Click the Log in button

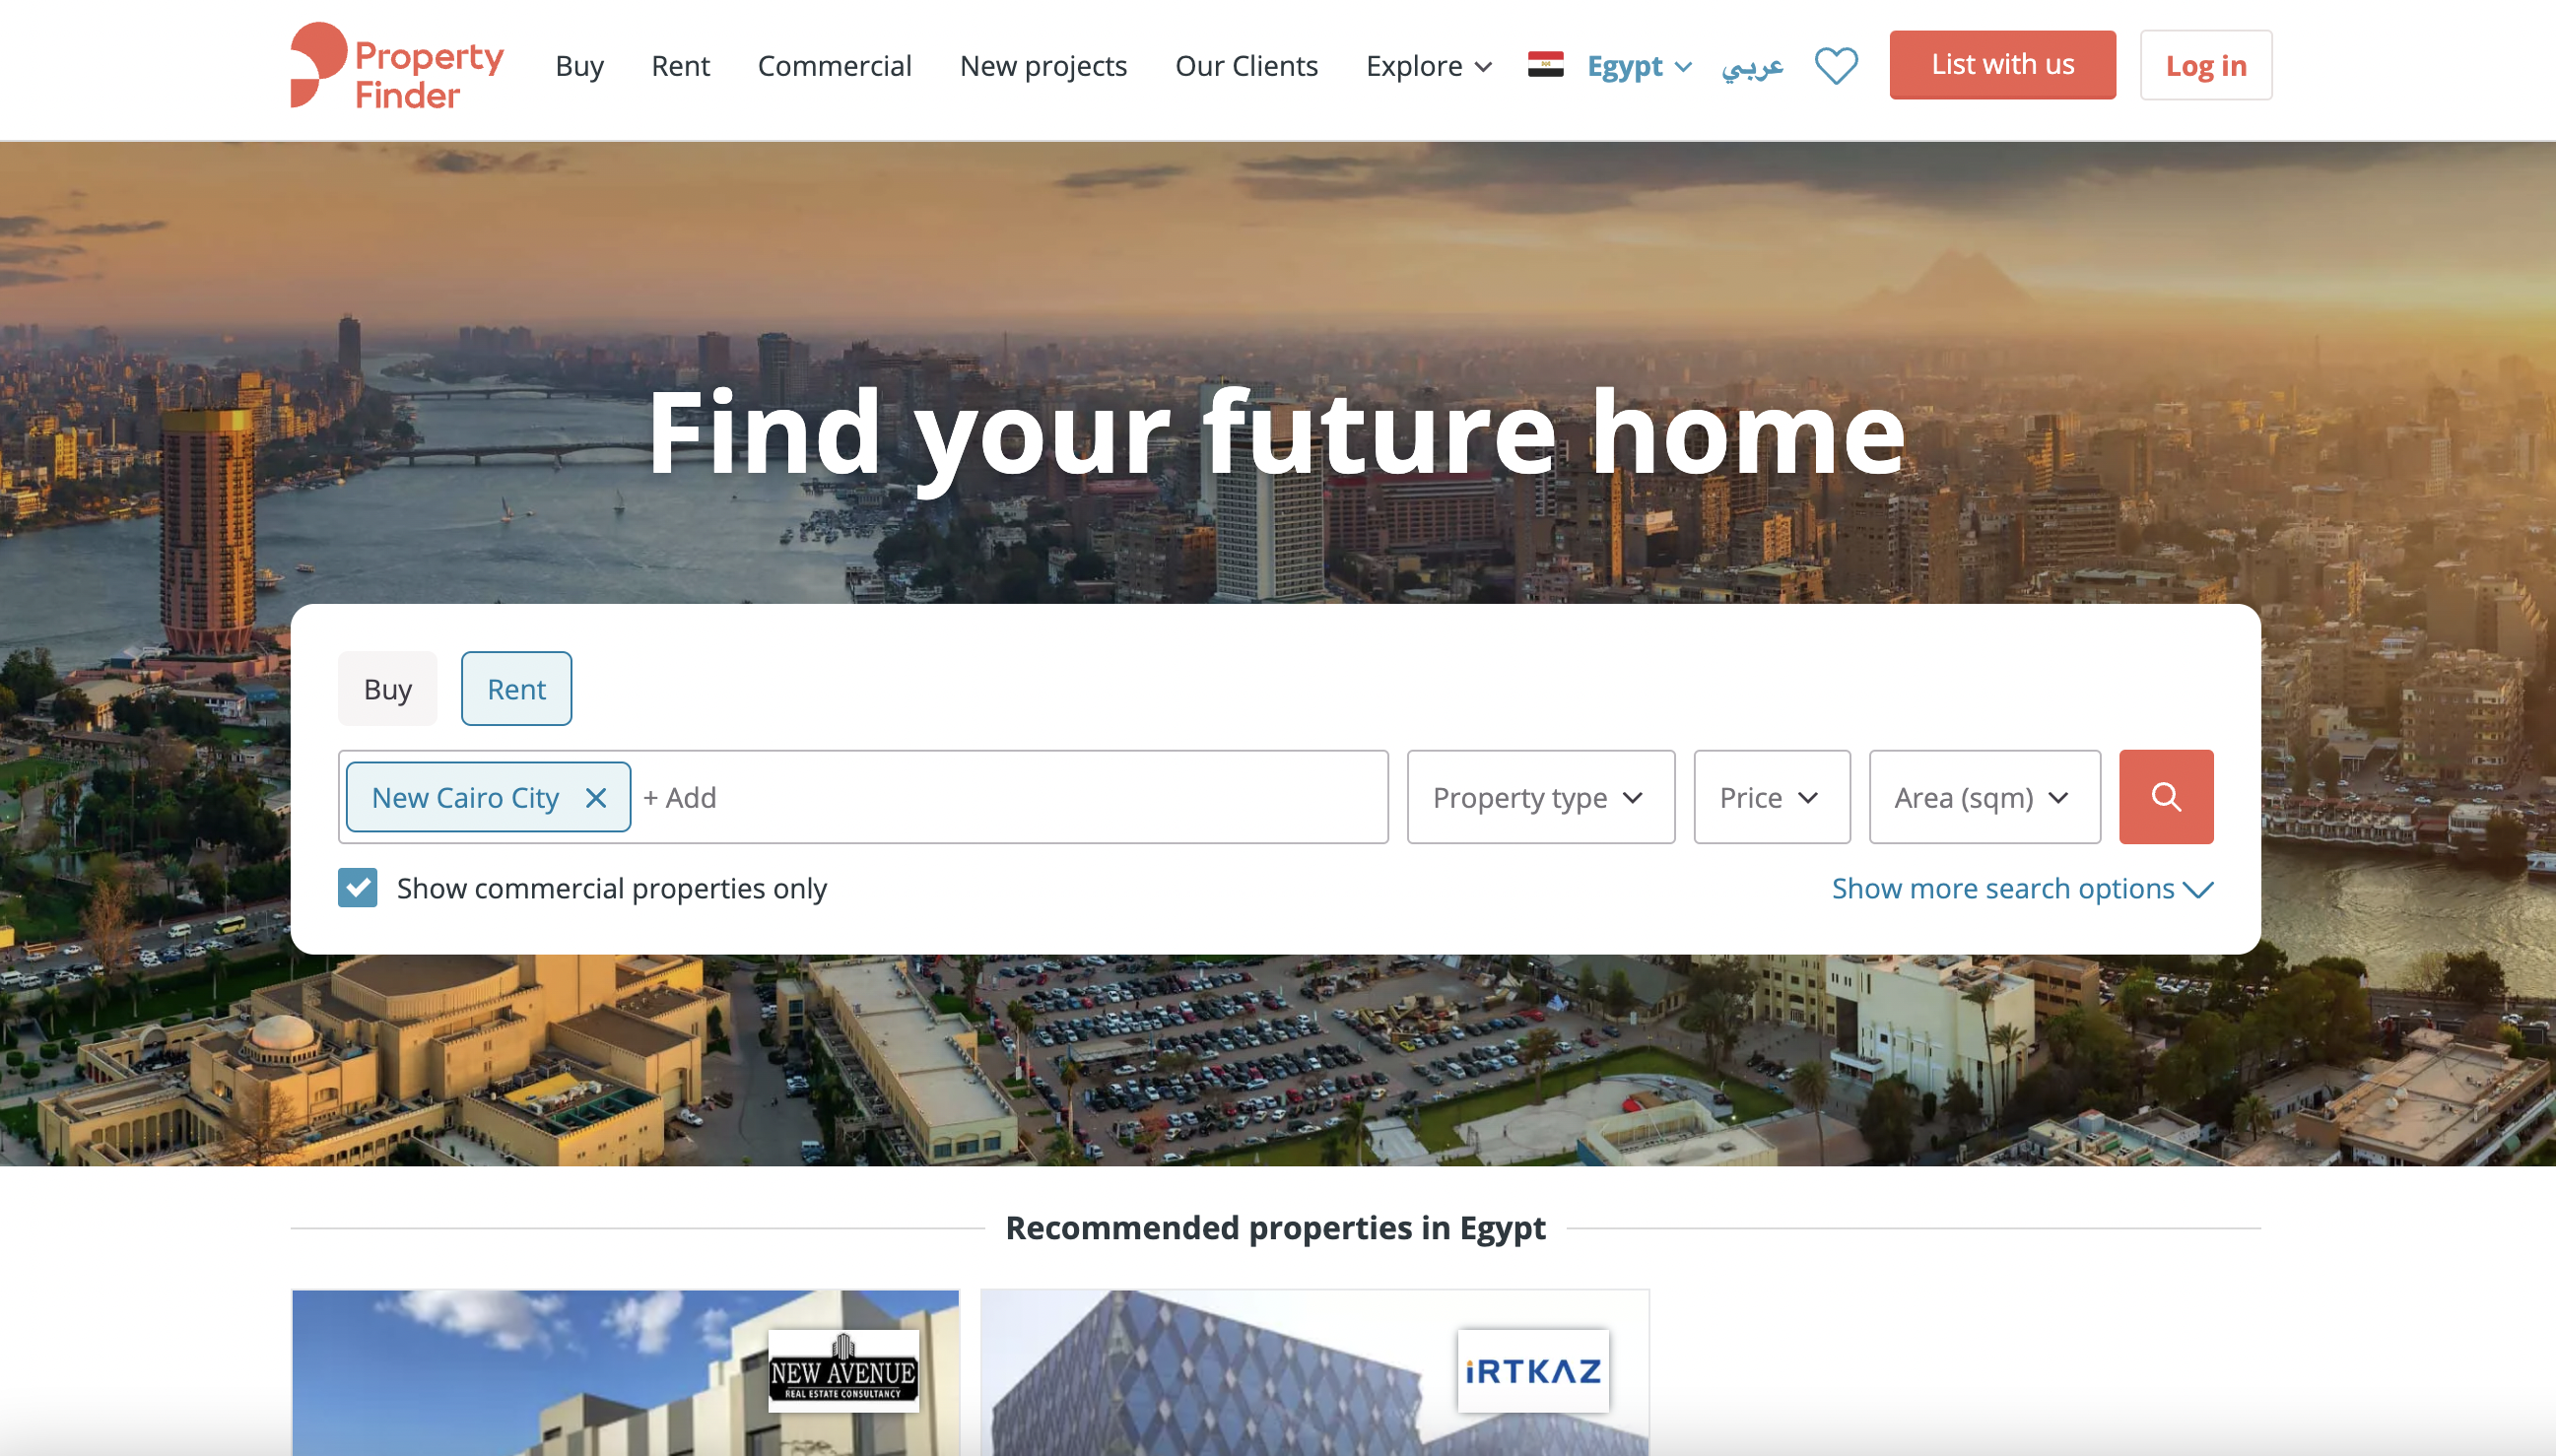coord(2206,65)
